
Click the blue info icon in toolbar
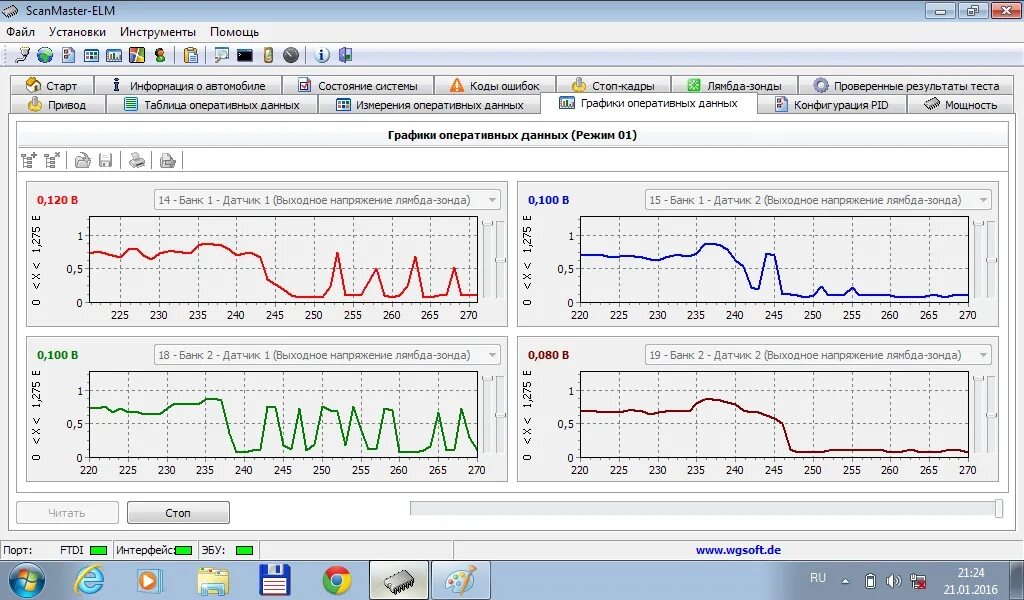point(322,55)
